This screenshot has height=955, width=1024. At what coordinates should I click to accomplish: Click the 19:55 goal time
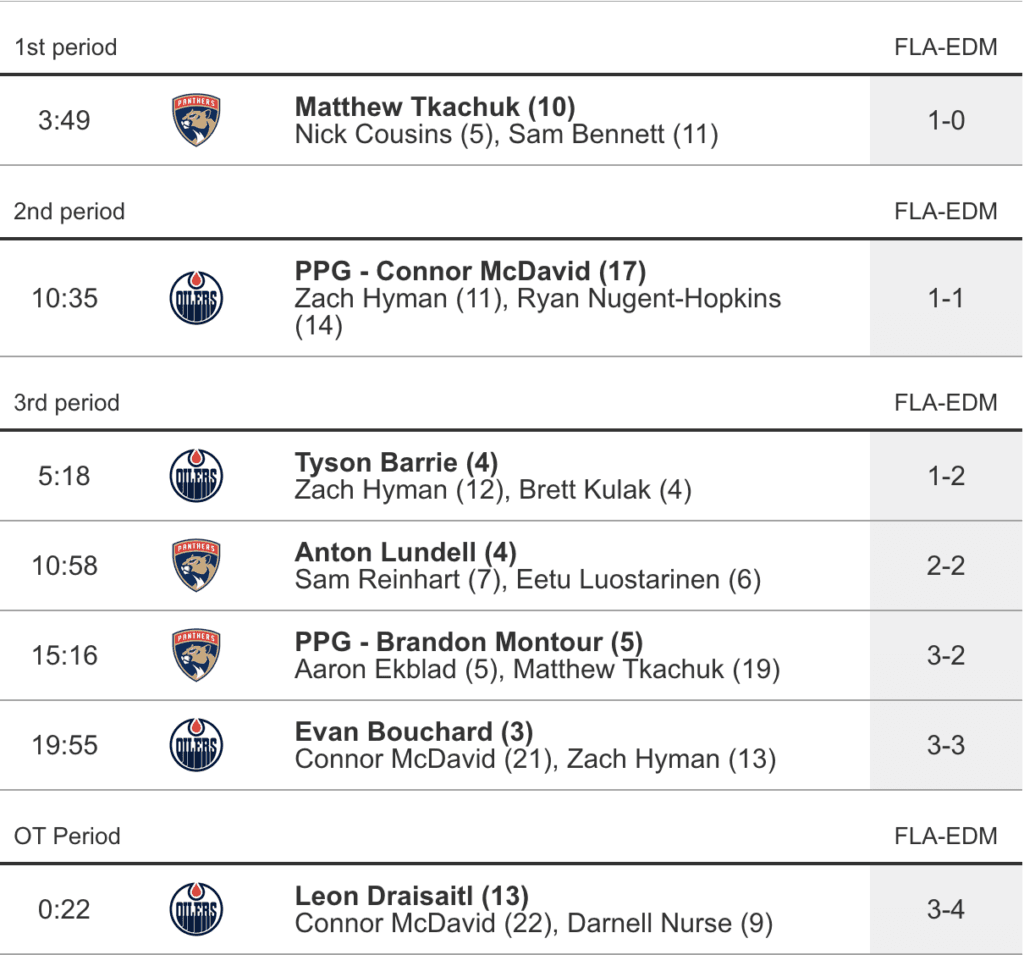(x=64, y=746)
